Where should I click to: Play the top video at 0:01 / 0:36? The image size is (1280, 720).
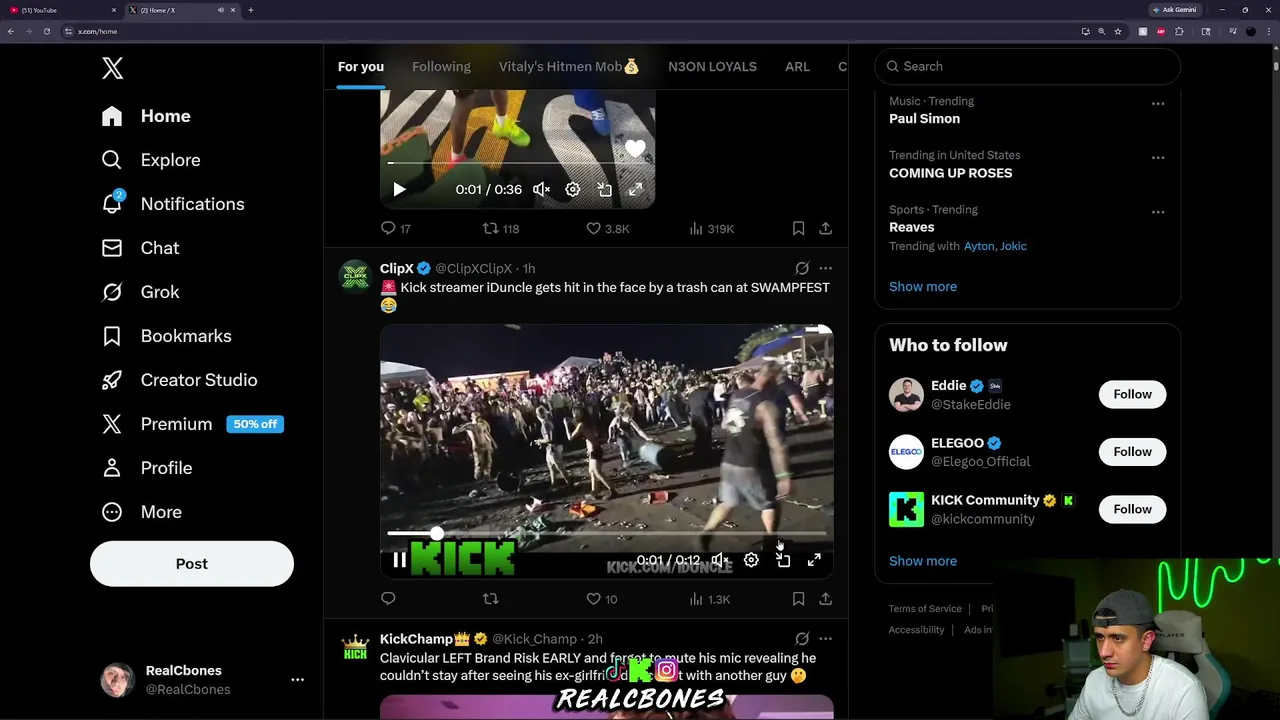pyautogui.click(x=399, y=189)
